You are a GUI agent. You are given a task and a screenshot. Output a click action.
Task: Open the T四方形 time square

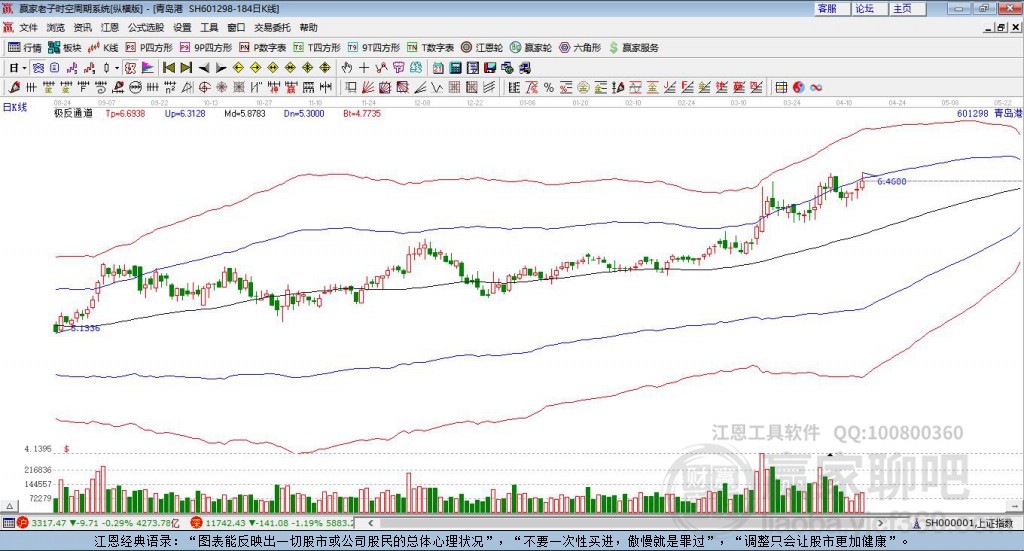[x=317, y=48]
